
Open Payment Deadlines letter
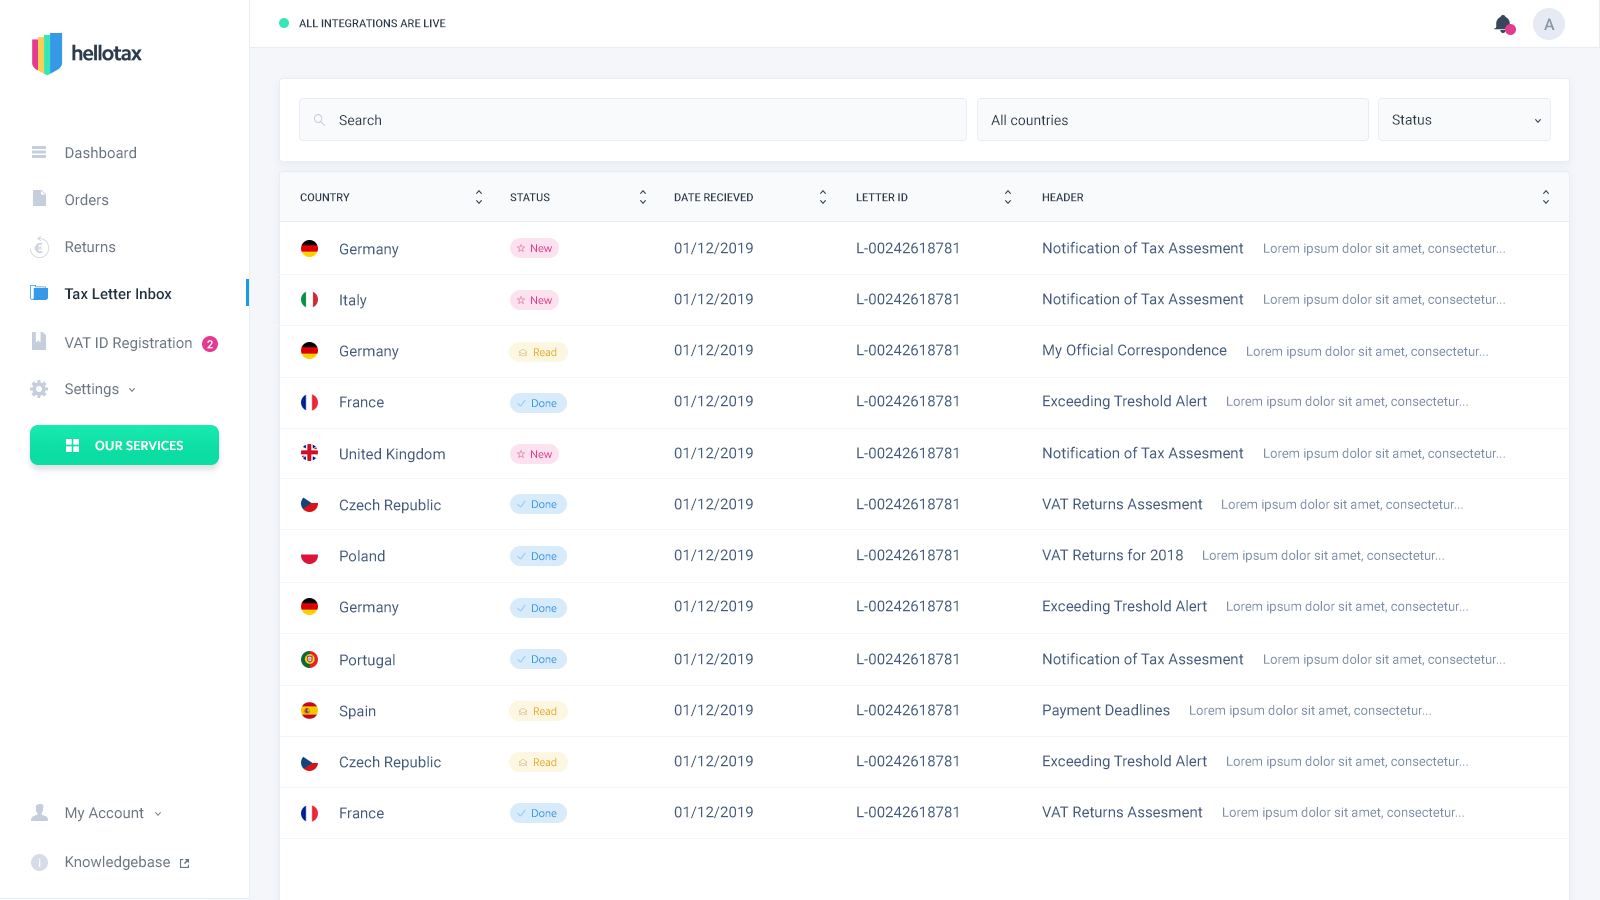click(1106, 710)
